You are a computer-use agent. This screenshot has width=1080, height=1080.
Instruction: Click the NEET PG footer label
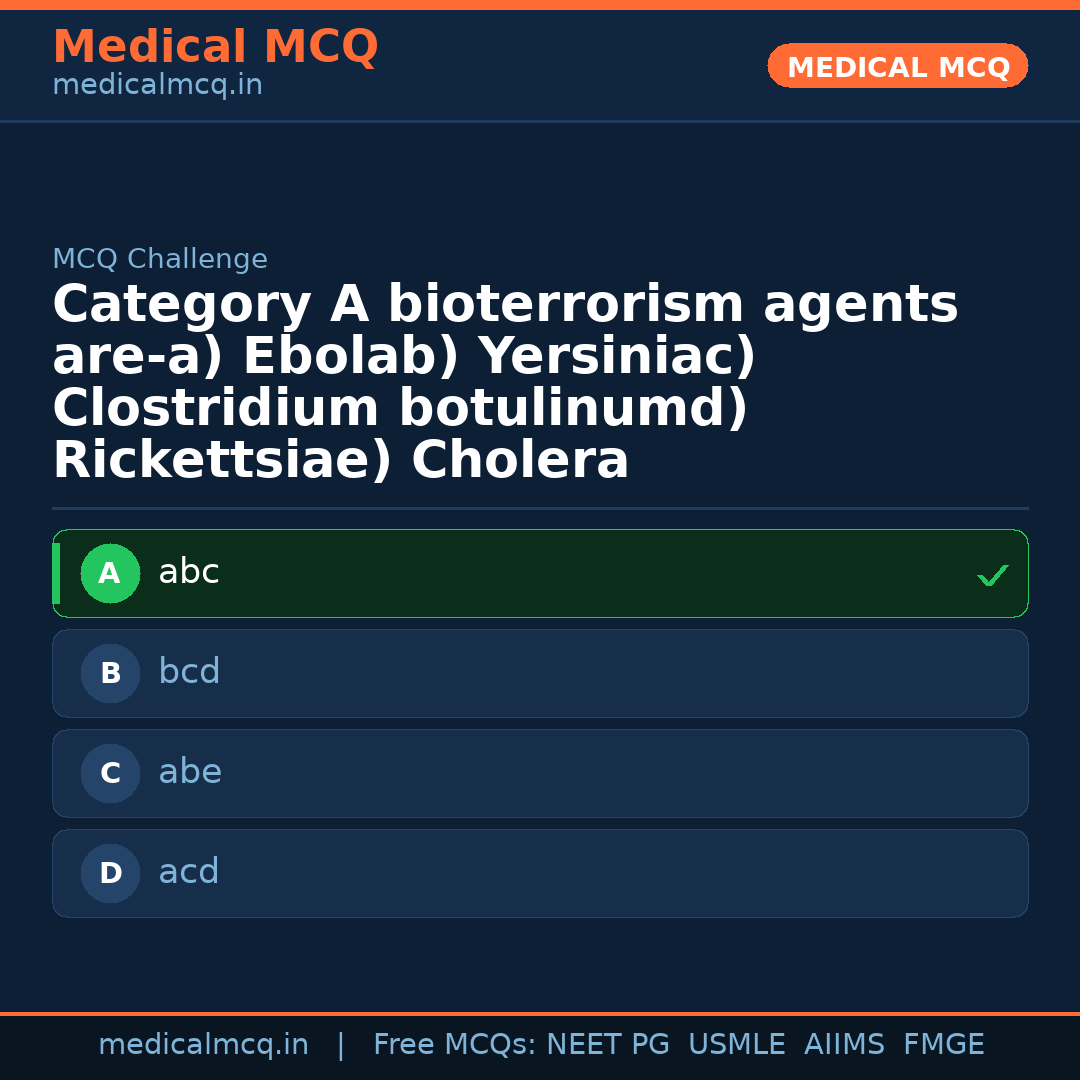[x=608, y=1045]
